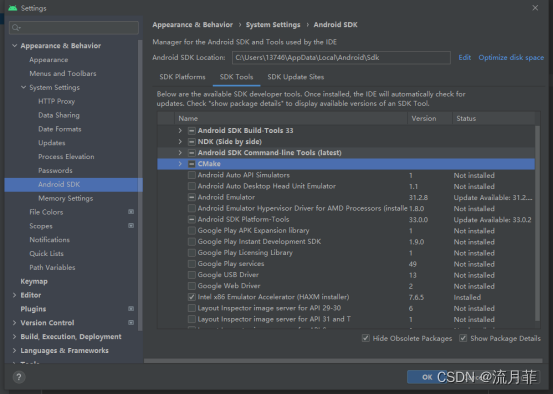553x394 pixels.
Task: Open Quick Lists settings
Action: pyautogui.click(x=46, y=254)
